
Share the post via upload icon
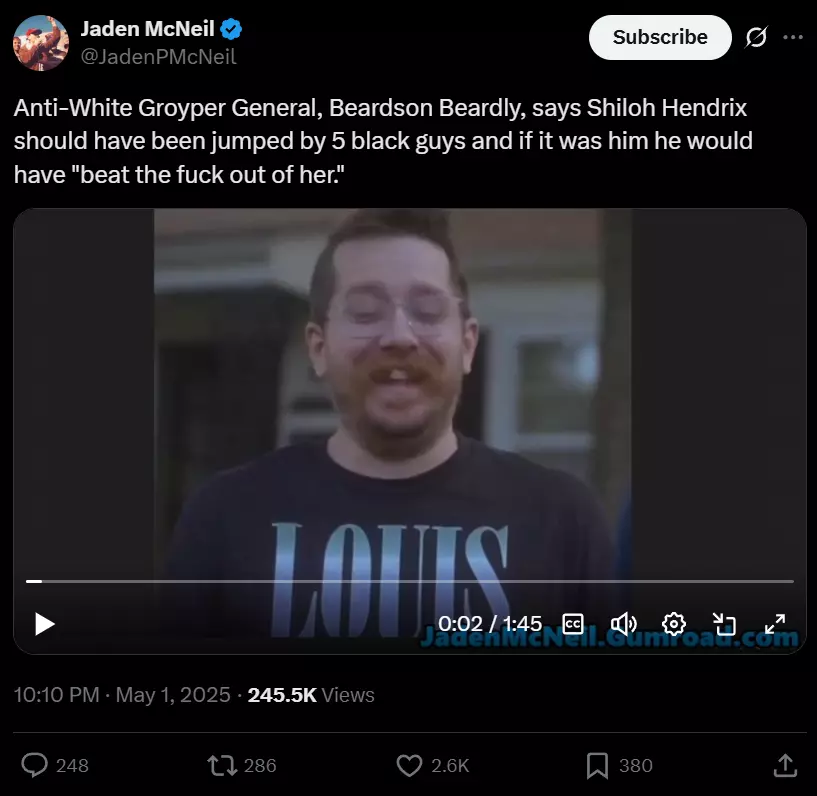pos(785,765)
